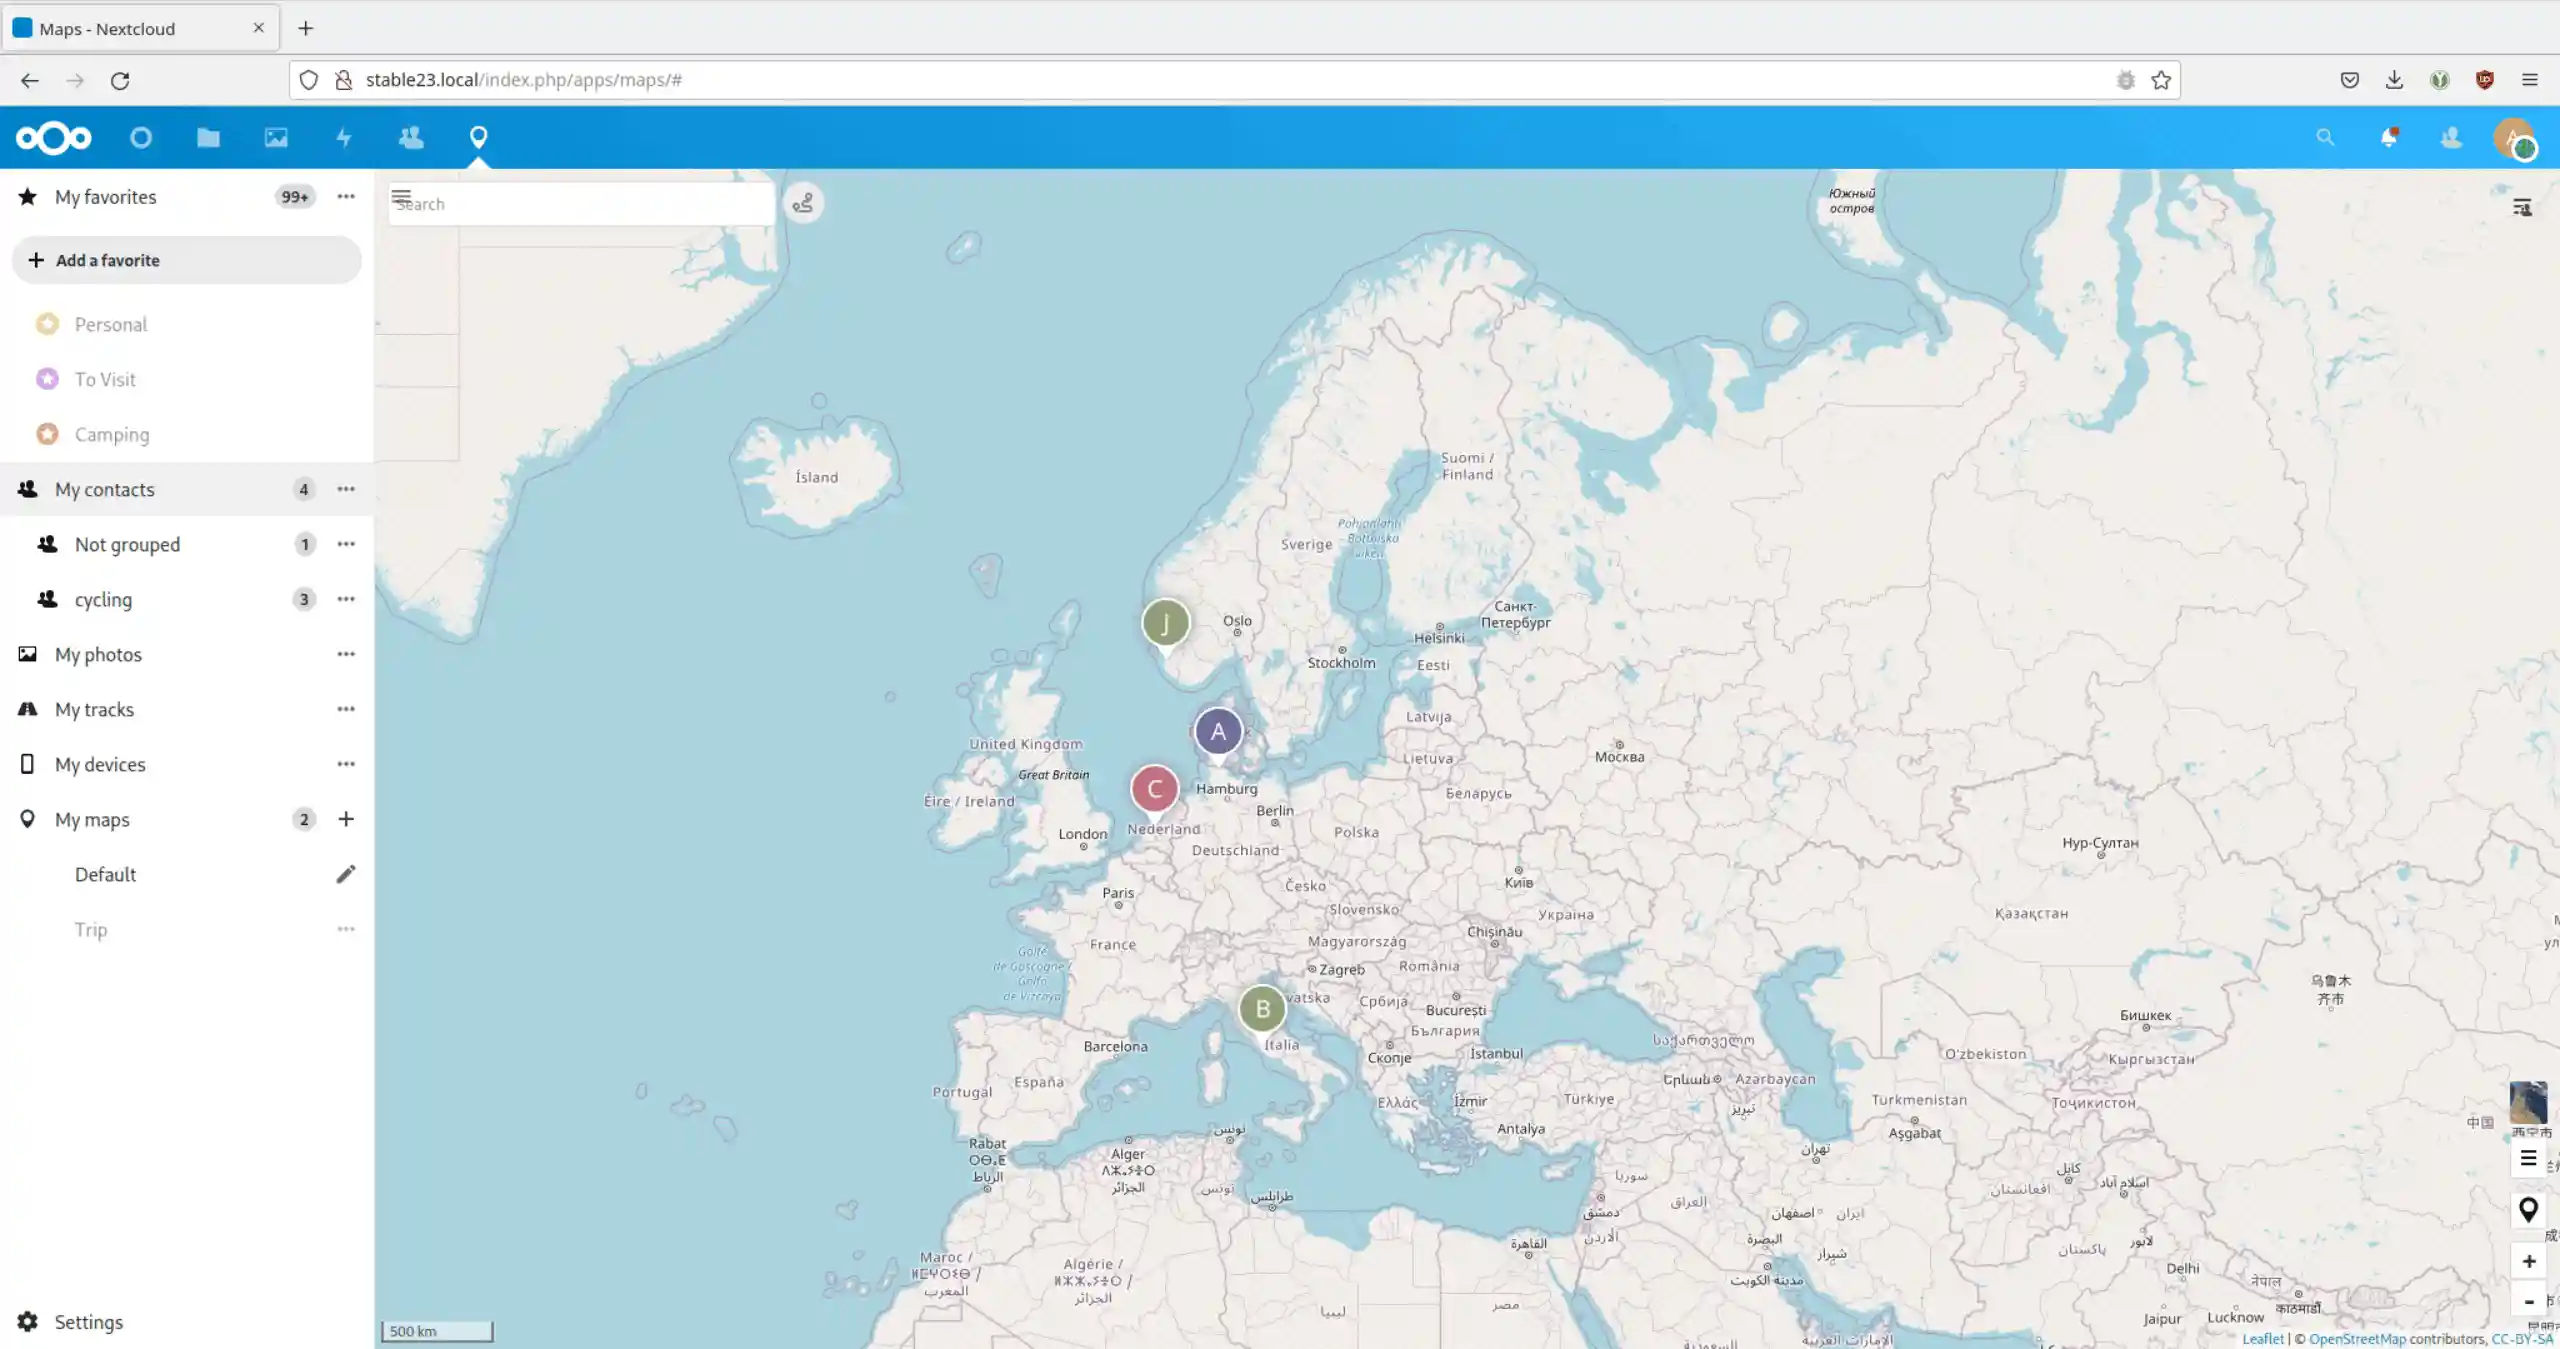2560x1349 pixels.
Task: Open Trip map three-dot menu
Action: pyautogui.click(x=346, y=929)
